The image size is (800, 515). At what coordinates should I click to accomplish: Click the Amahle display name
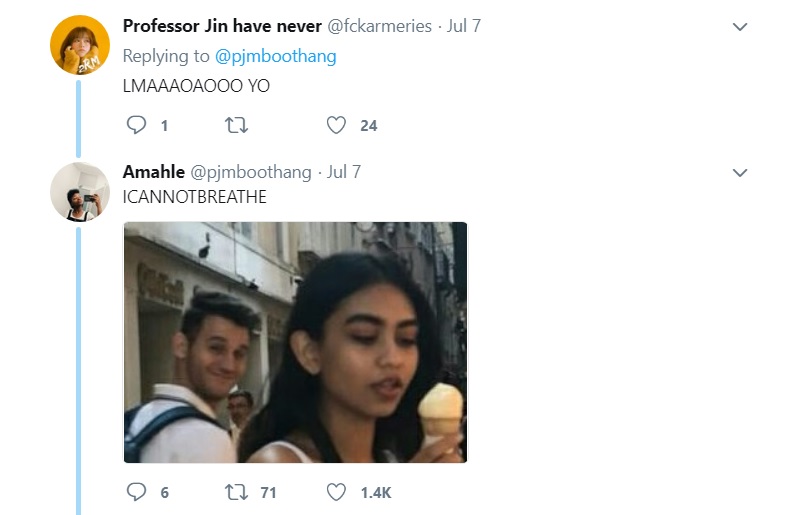tap(154, 171)
